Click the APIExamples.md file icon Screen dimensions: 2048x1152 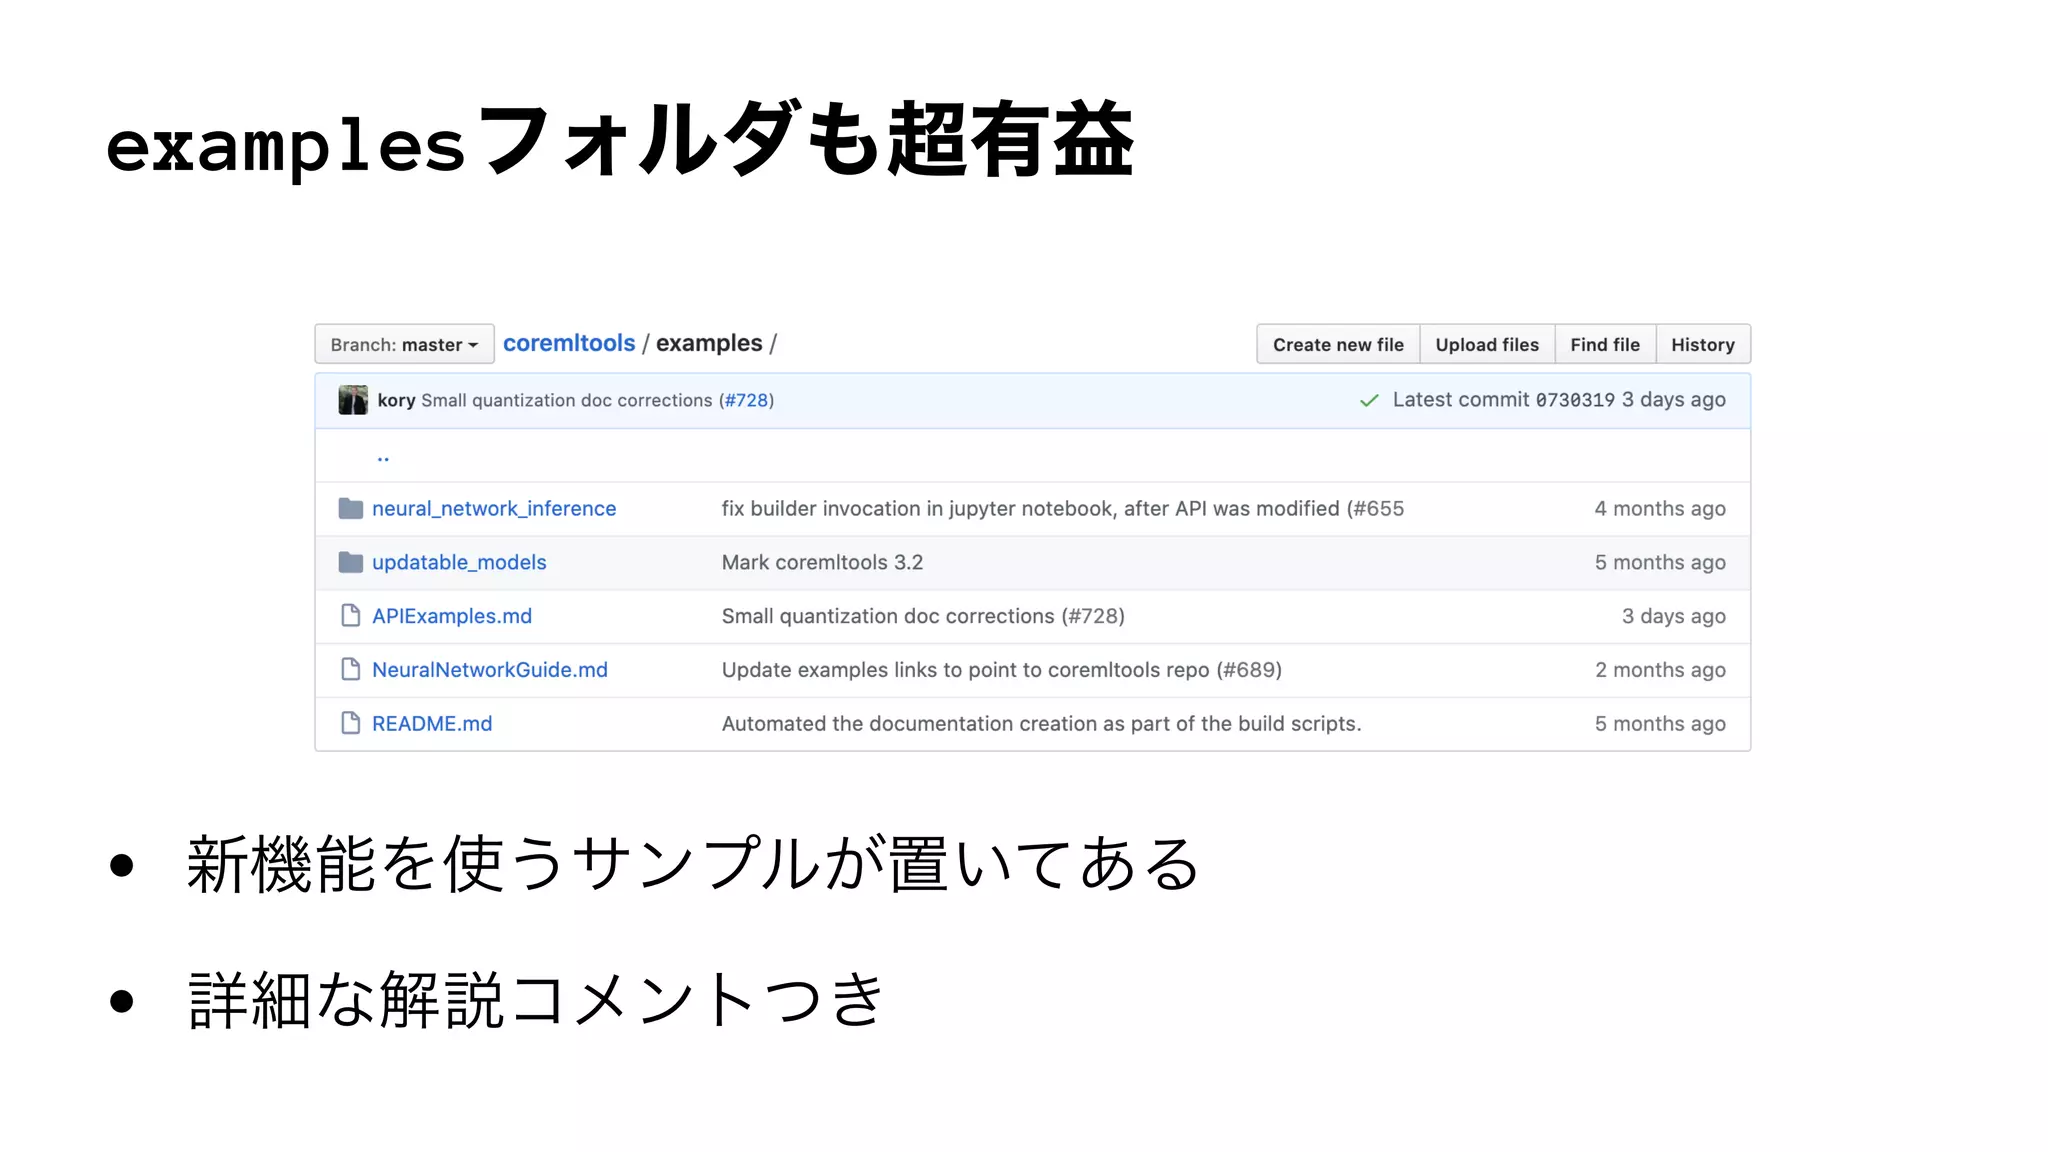tap(350, 616)
